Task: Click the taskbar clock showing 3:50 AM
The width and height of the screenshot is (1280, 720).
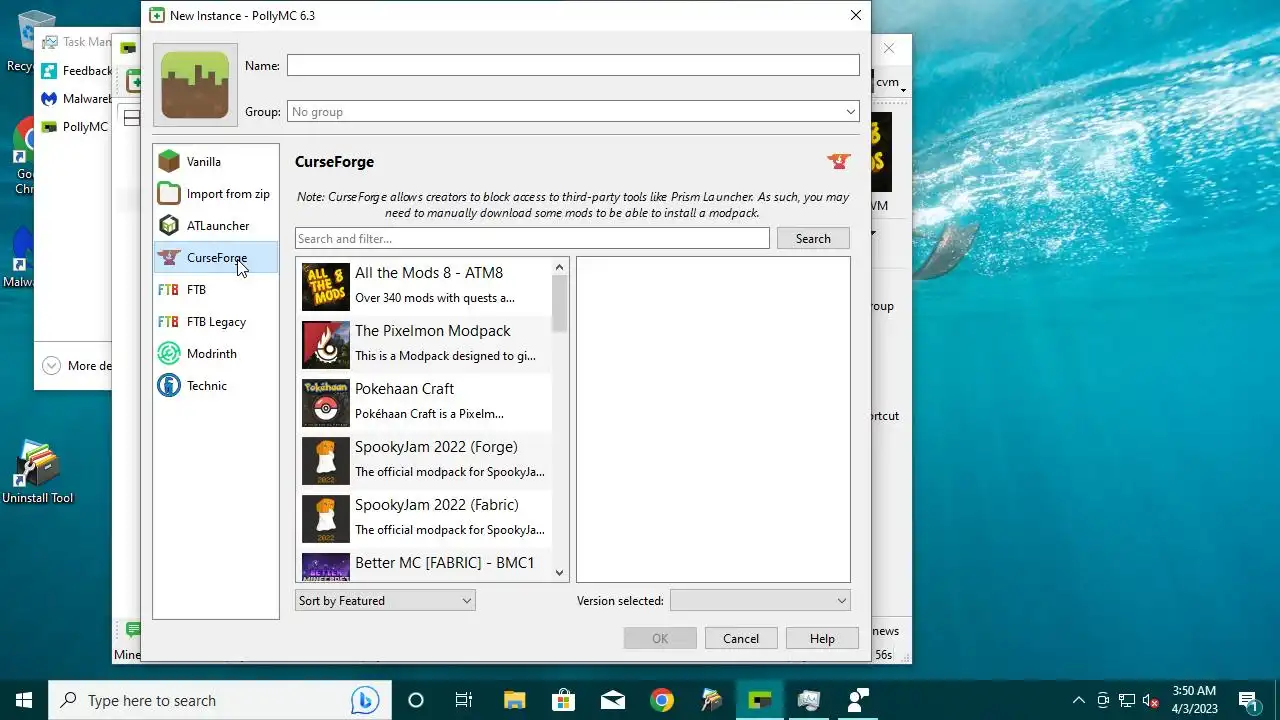Action: coord(1193,700)
